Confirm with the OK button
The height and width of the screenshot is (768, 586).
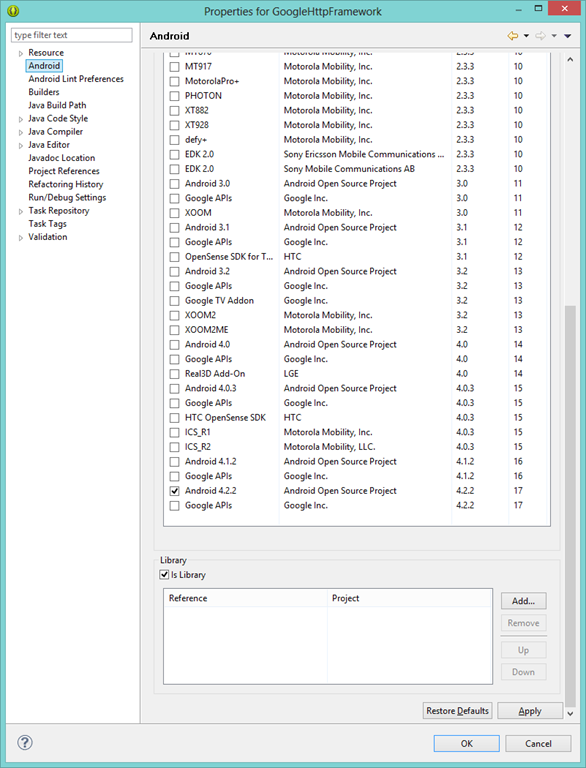[466, 744]
